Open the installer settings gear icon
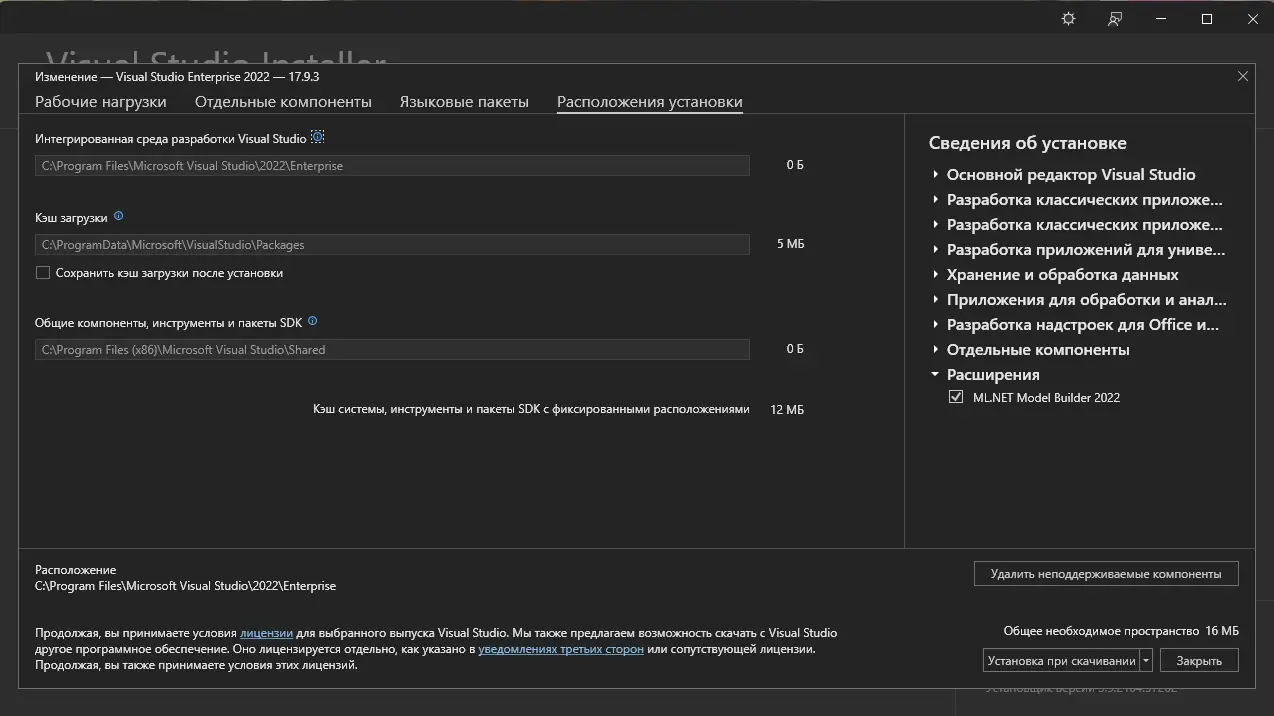Screen dimensions: 1274x716 1068,18
